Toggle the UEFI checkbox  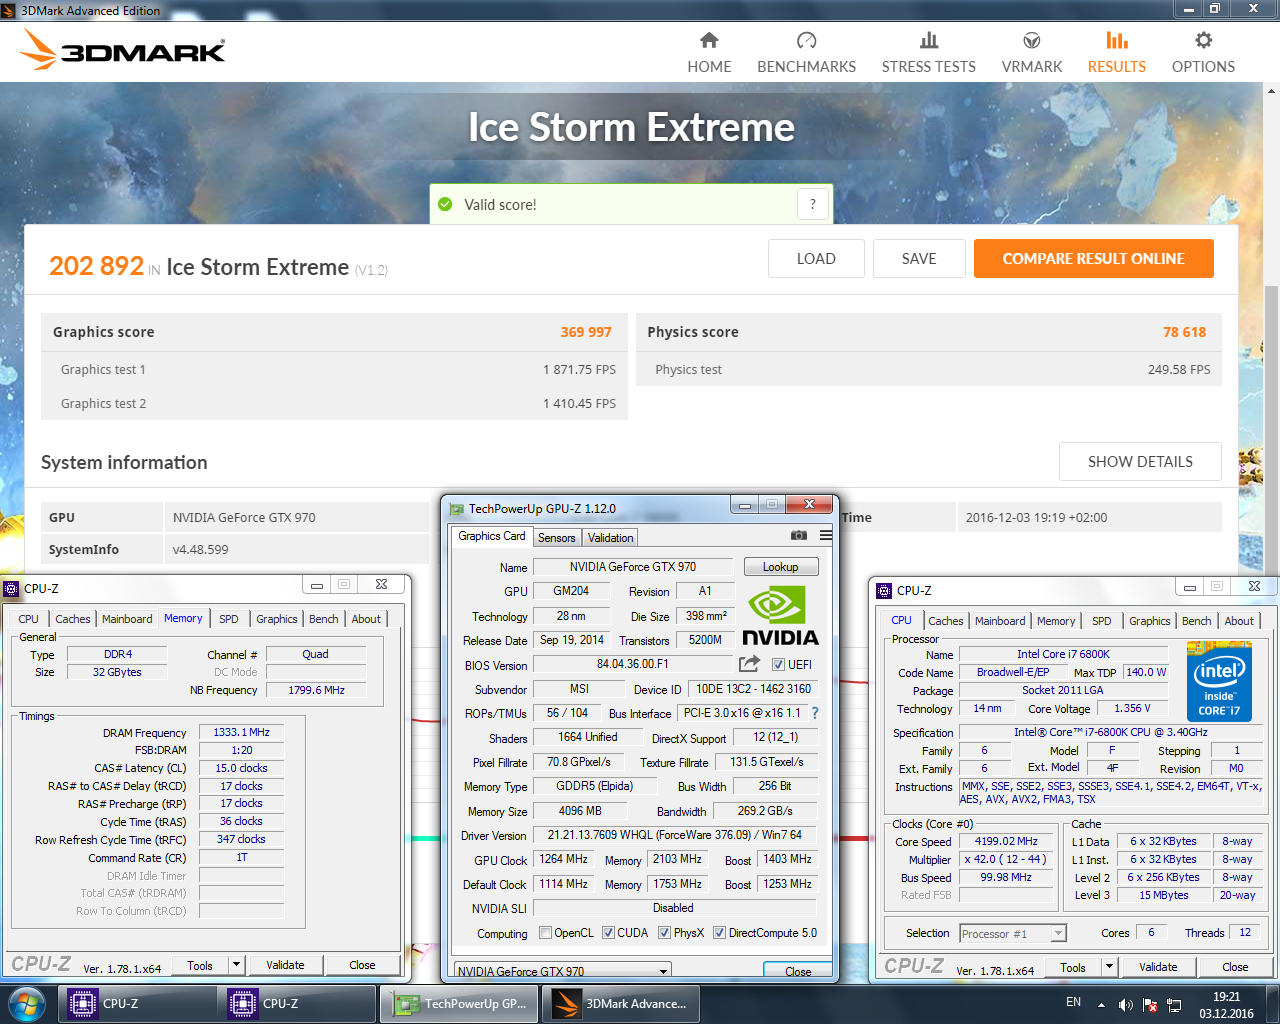[x=778, y=664]
